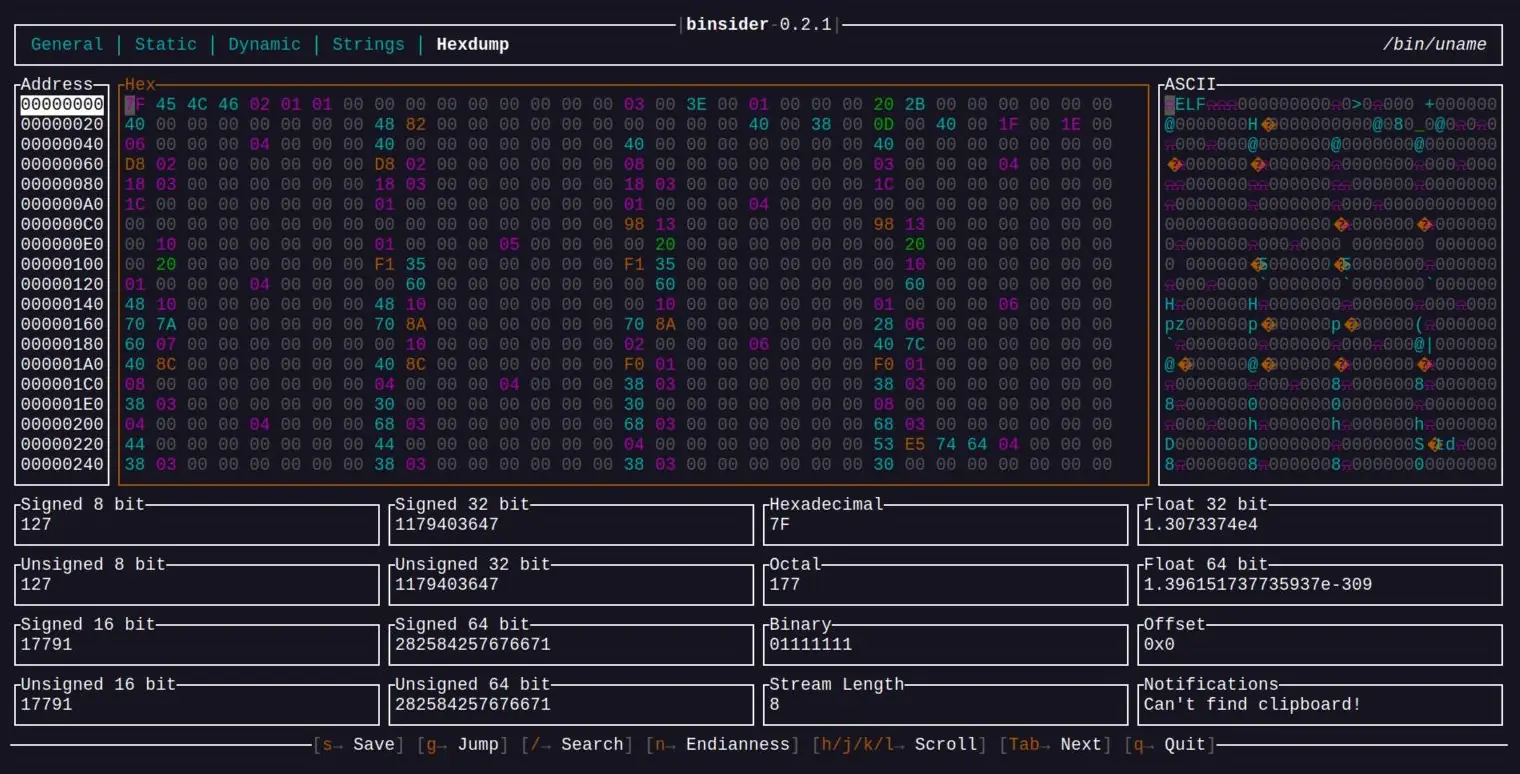The width and height of the screenshot is (1520, 774).
Task: Click Unsigned 8 bit value field
Action: point(197,584)
